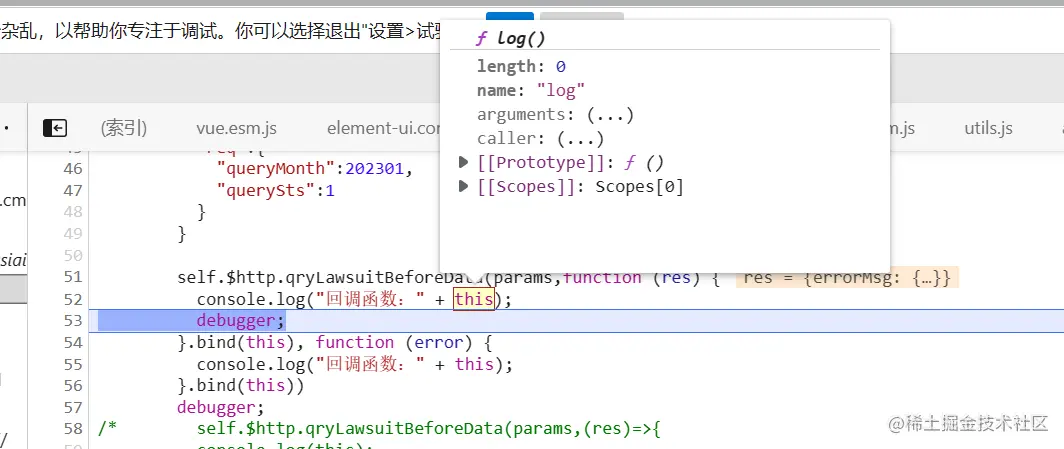Click the name: "log" property row
Viewport: 1064px width, 449px height.
click(x=531, y=90)
